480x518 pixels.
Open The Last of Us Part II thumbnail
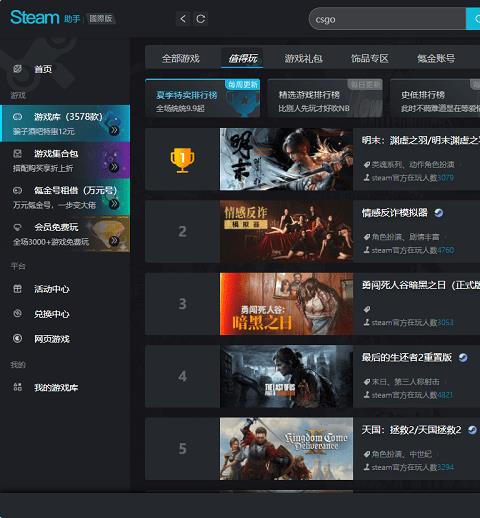tap(286, 376)
